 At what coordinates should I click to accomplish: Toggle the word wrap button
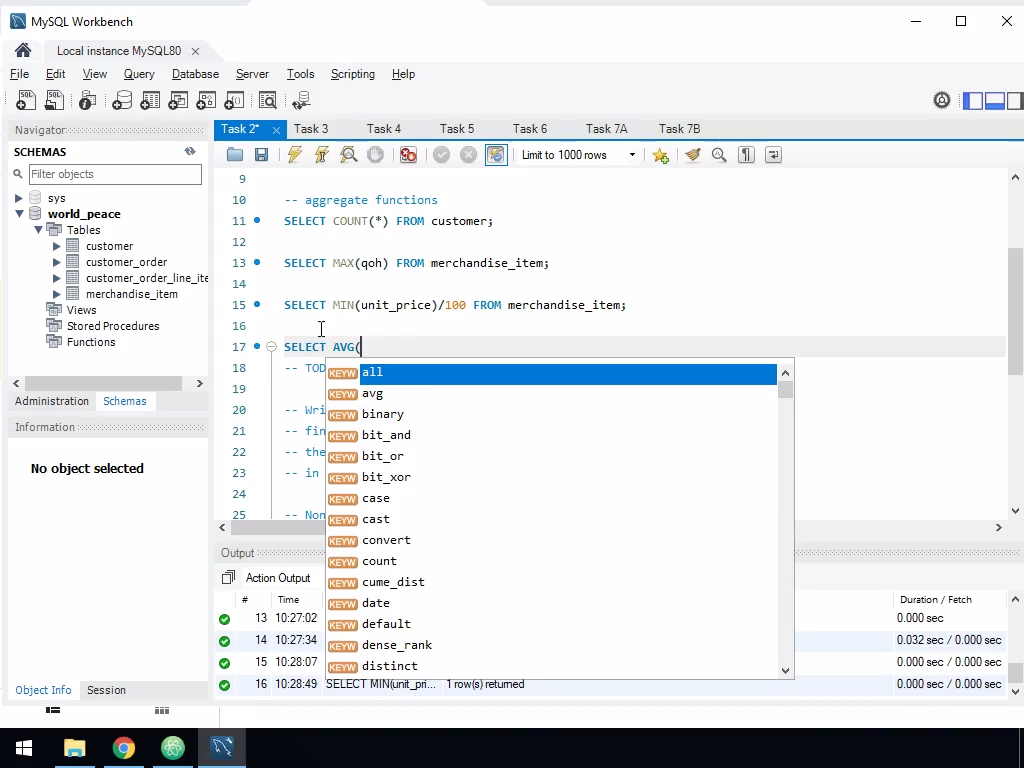[773, 155]
